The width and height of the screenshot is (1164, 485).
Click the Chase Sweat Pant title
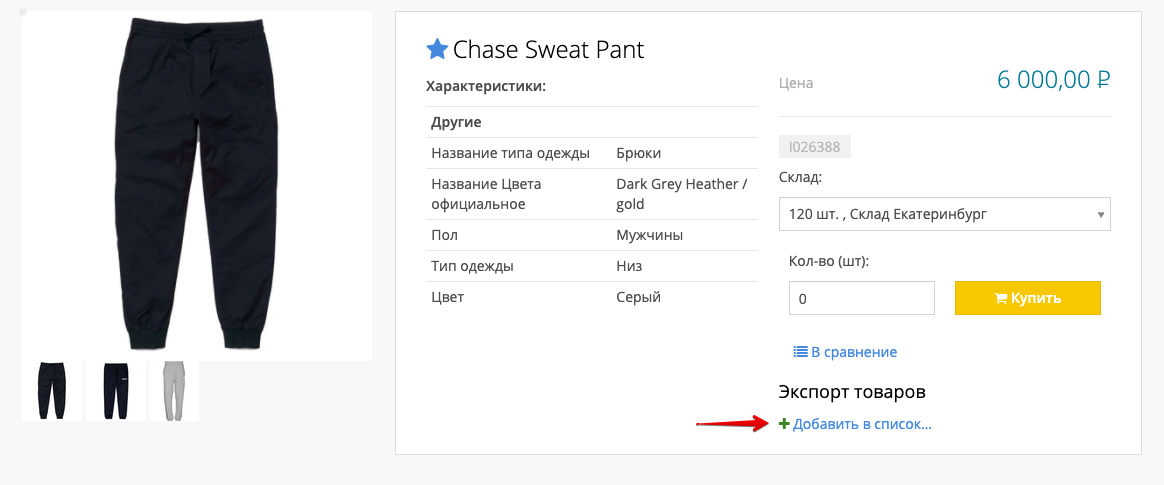[548, 49]
